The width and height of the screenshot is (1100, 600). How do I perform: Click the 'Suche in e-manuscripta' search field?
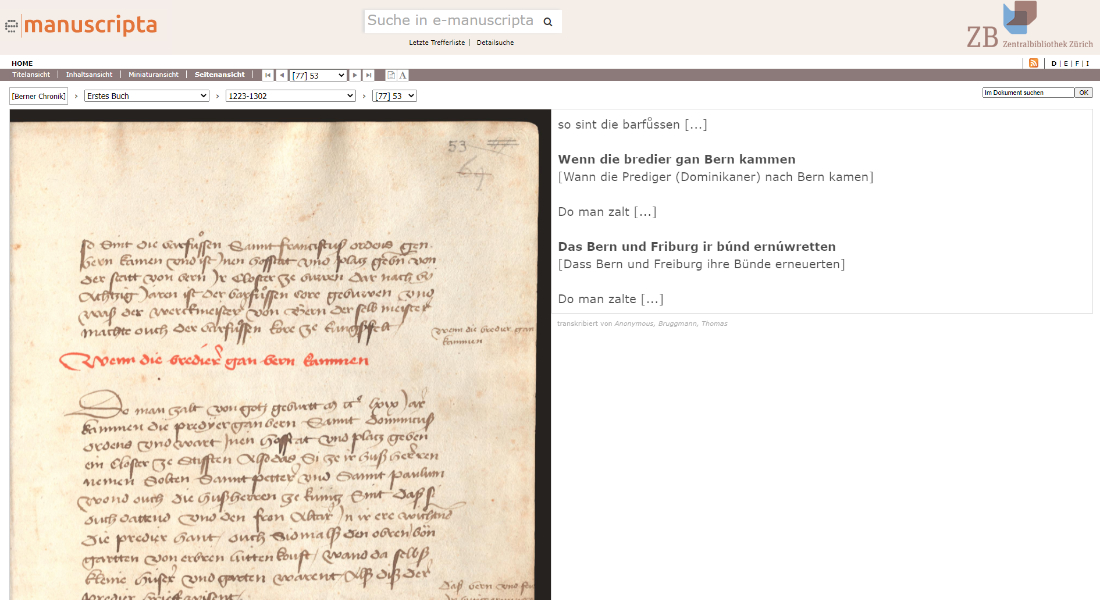[x=452, y=21]
